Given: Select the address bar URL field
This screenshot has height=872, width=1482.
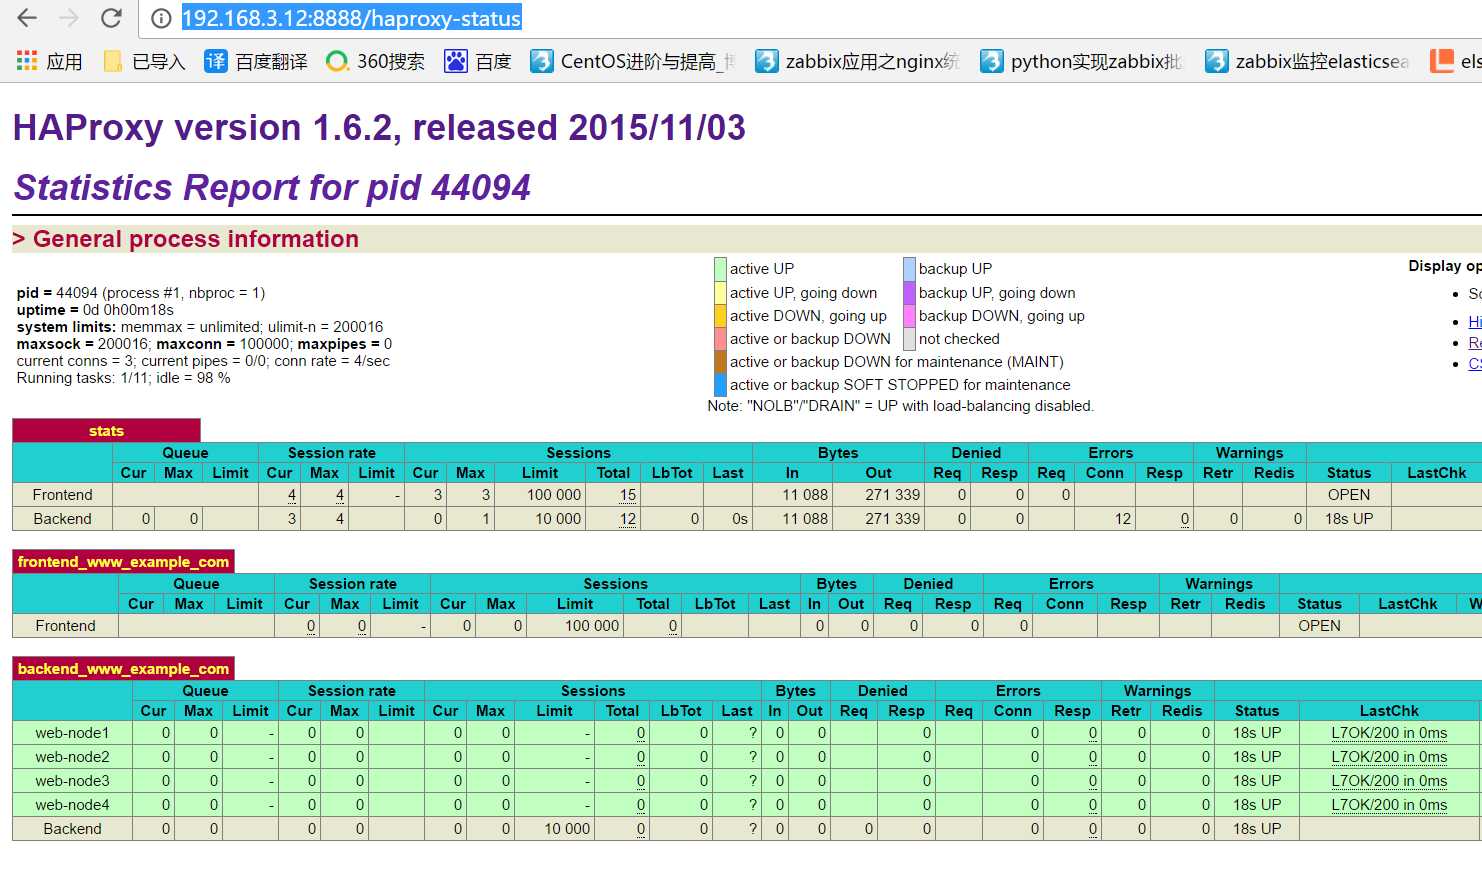Looking at the screenshot, I should click(x=352, y=18).
